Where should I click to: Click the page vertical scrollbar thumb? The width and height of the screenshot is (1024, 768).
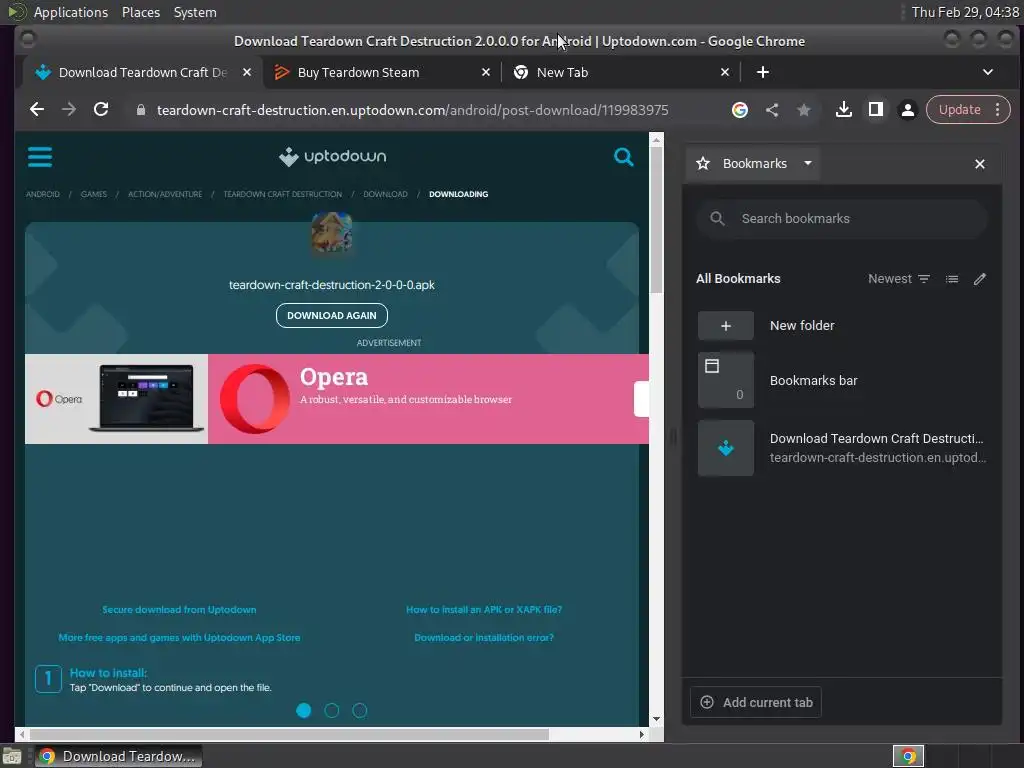coord(657,220)
